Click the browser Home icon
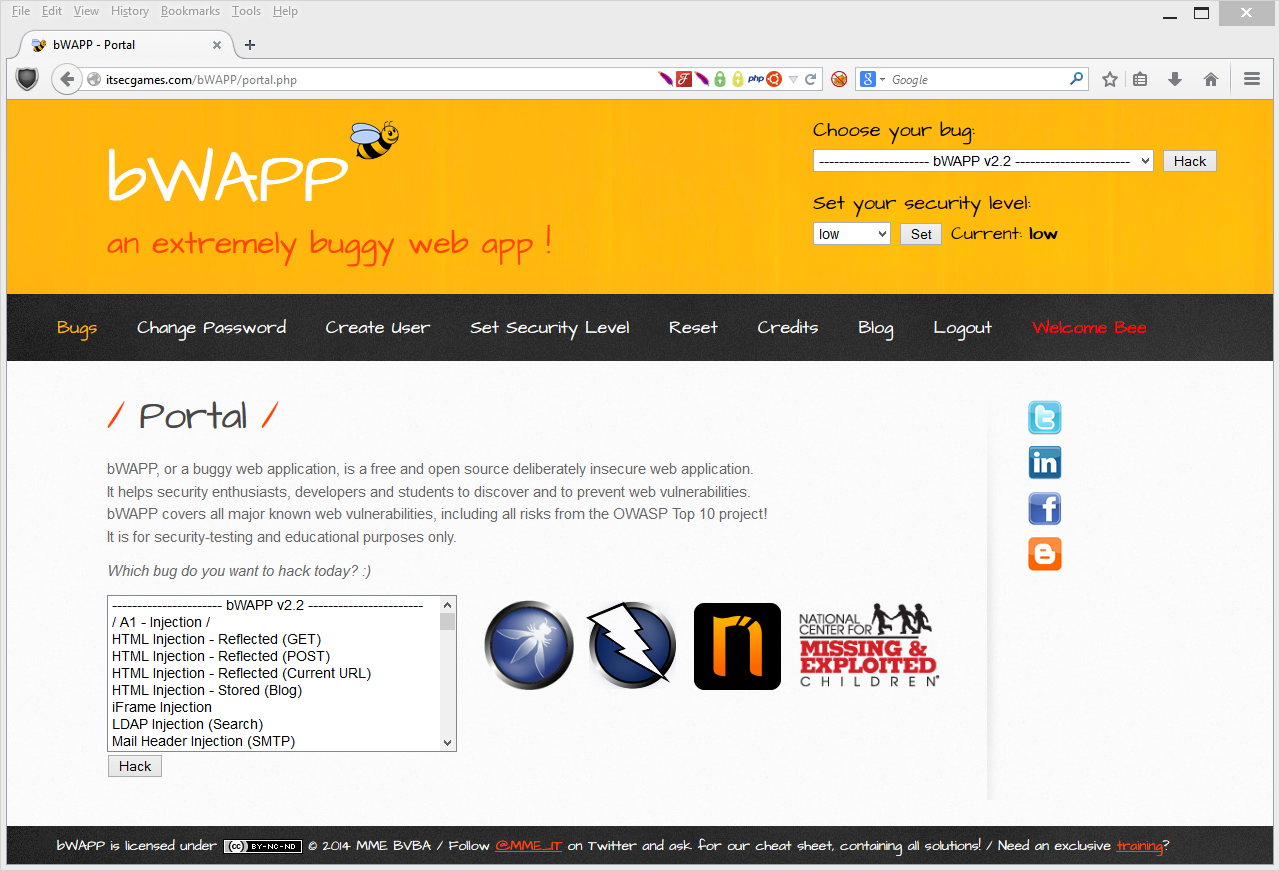1280x871 pixels. (x=1210, y=80)
